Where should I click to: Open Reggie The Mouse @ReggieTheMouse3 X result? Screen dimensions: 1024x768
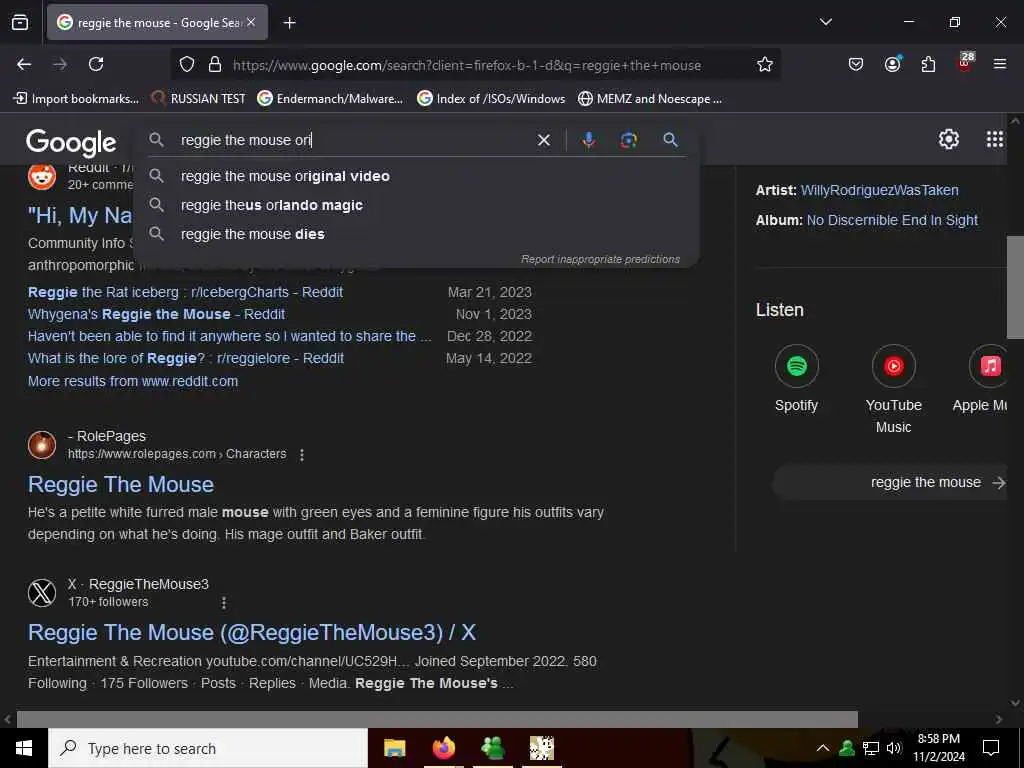[252, 633]
